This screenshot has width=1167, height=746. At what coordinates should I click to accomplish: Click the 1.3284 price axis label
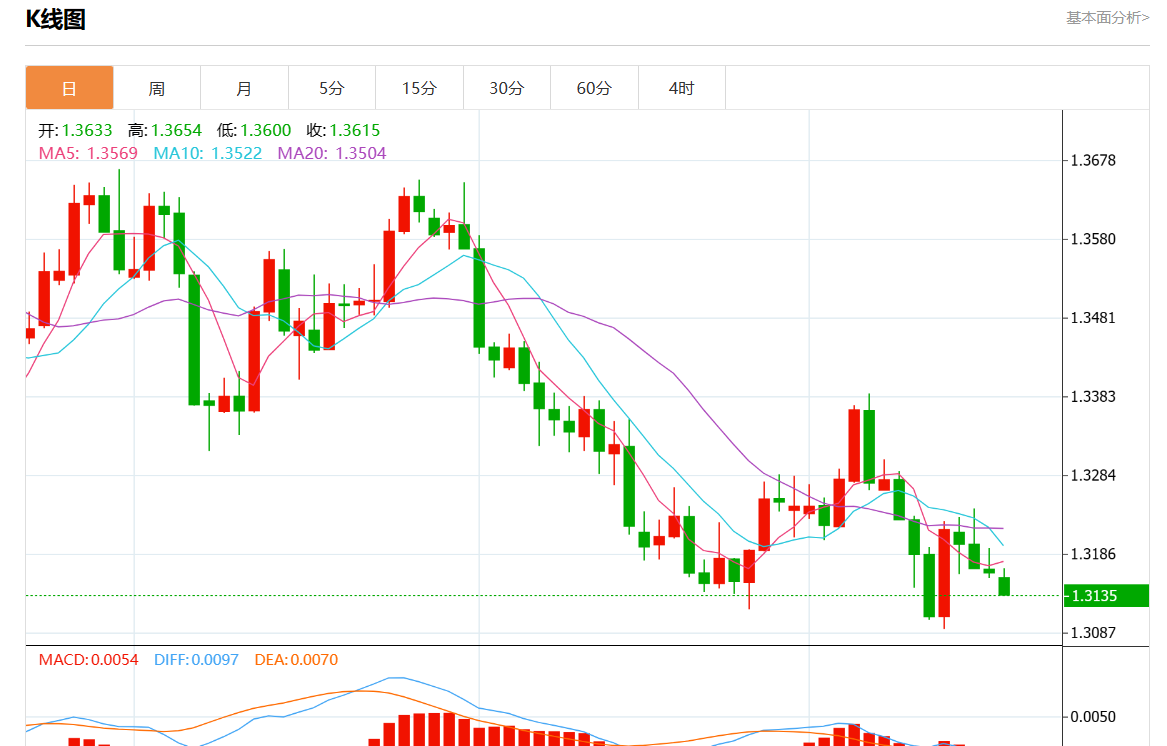pos(1093,475)
